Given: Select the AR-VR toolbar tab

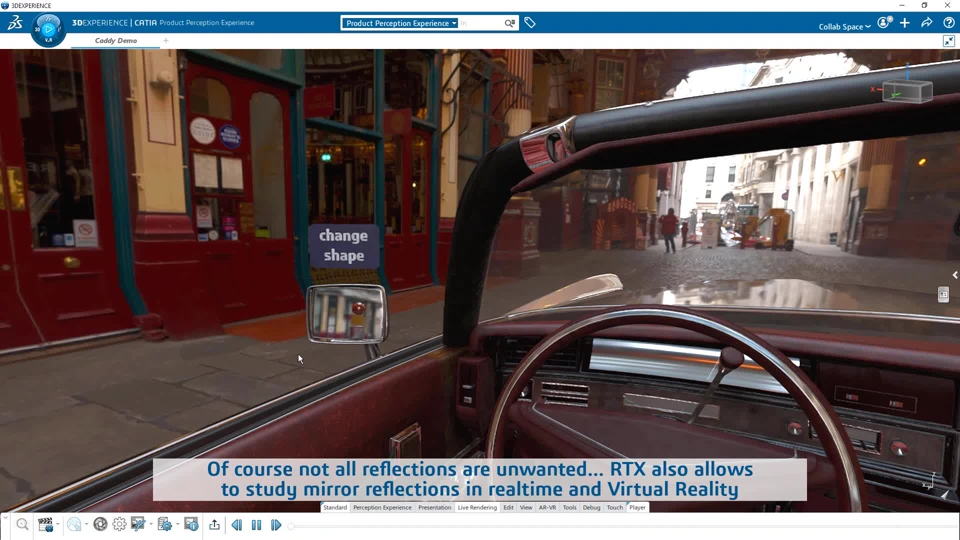Looking at the screenshot, I should tap(547, 508).
